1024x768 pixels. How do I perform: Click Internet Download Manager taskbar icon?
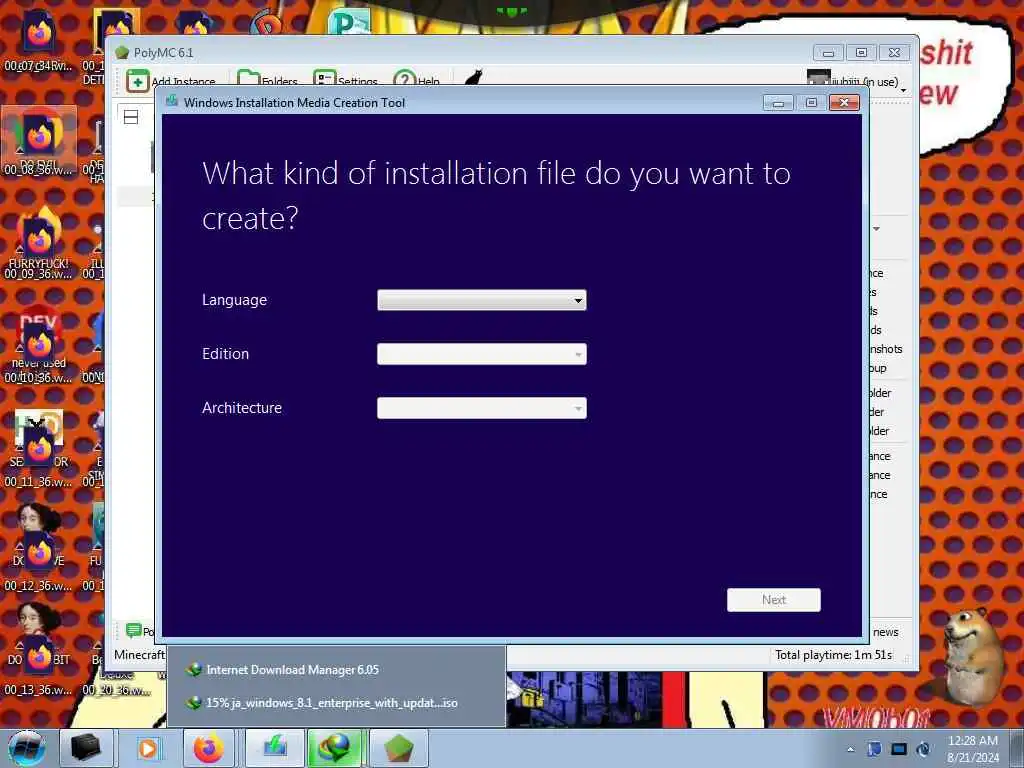pos(335,748)
